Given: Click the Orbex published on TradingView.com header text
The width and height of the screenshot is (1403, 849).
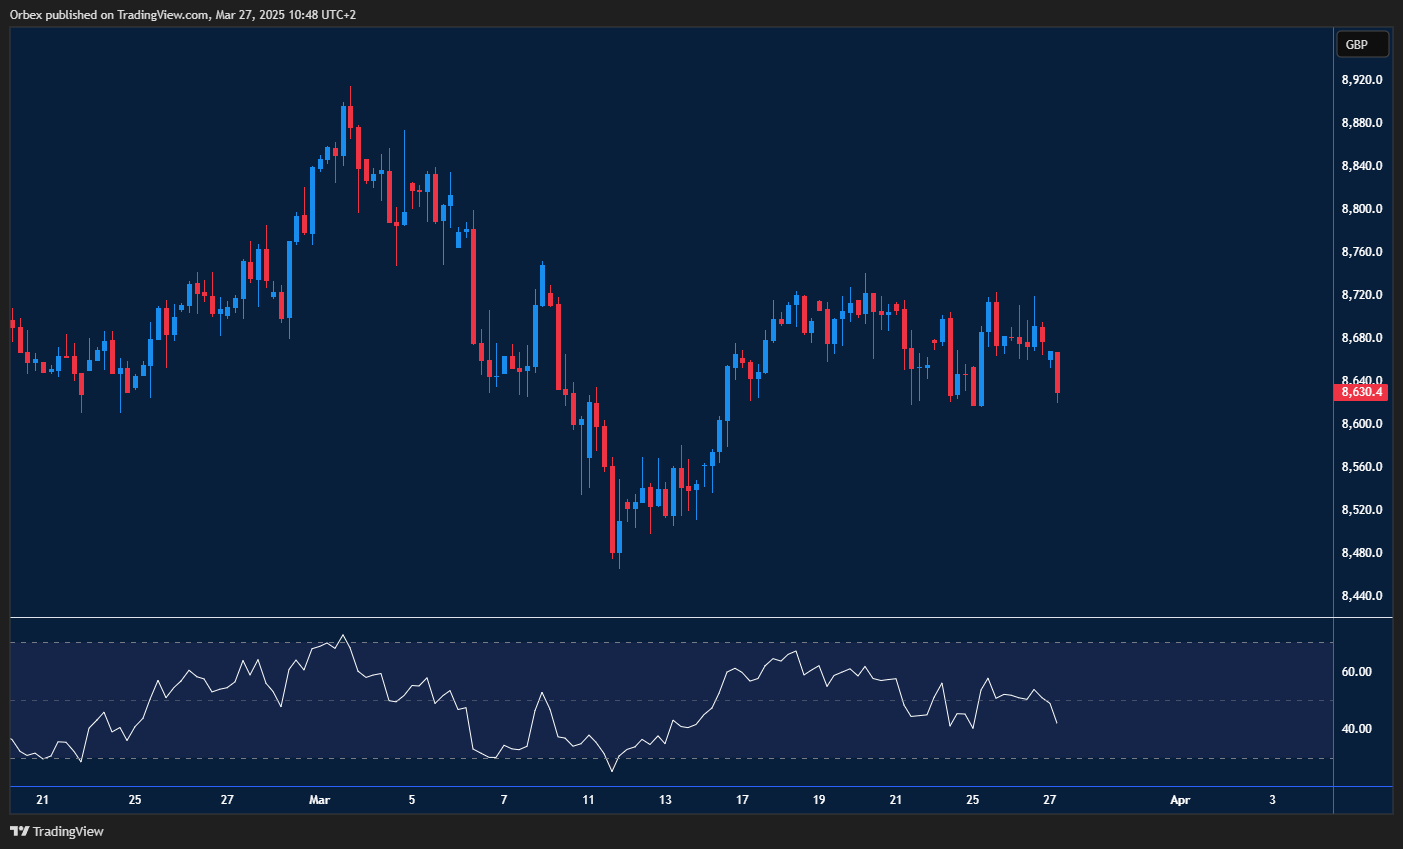Looking at the screenshot, I should point(184,14).
